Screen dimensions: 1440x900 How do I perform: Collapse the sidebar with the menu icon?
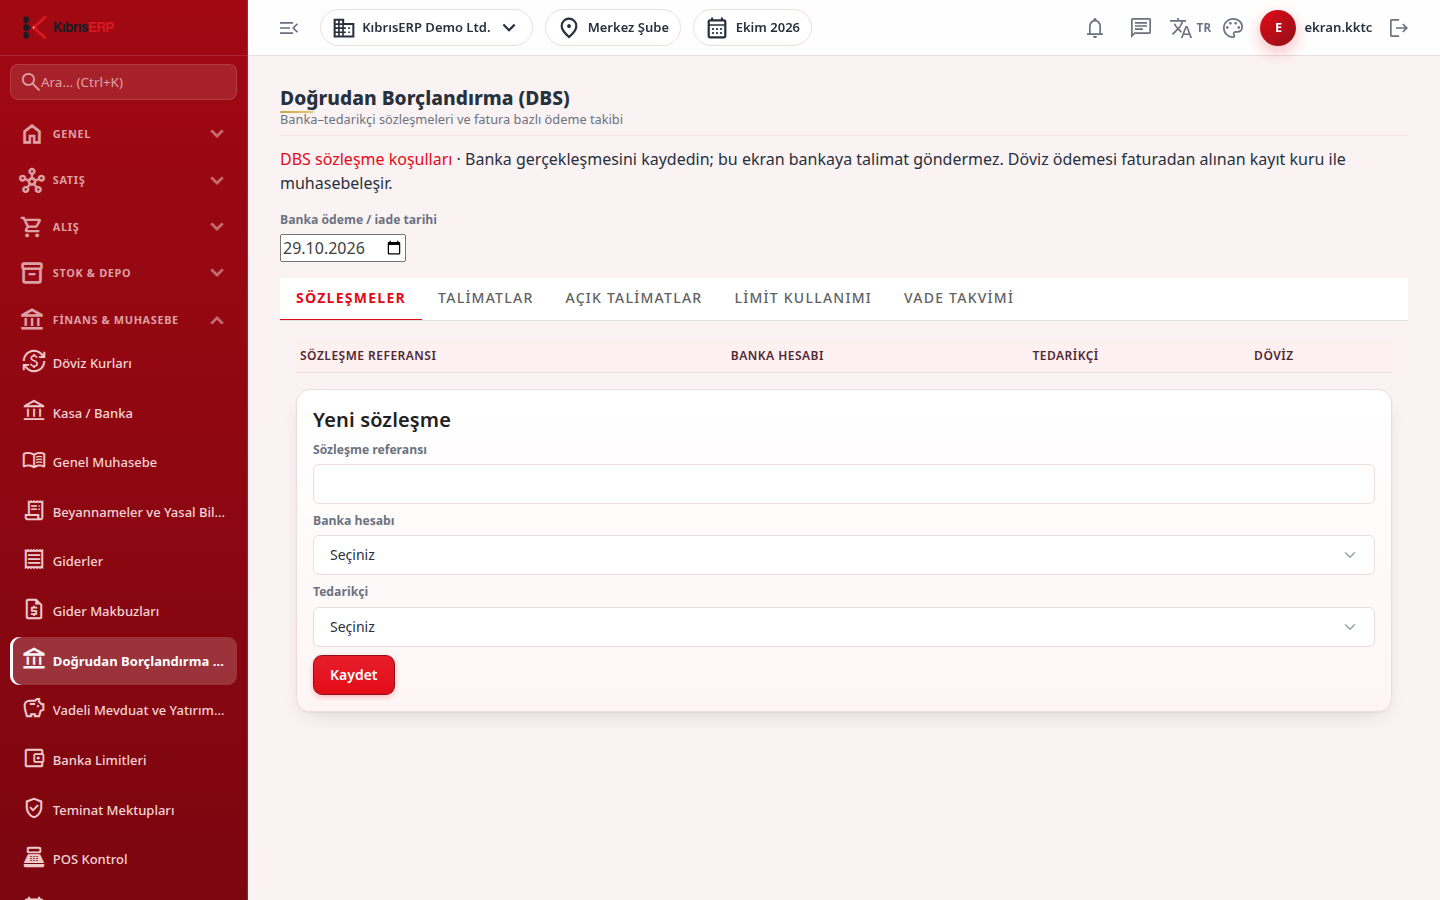click(289, 28)
